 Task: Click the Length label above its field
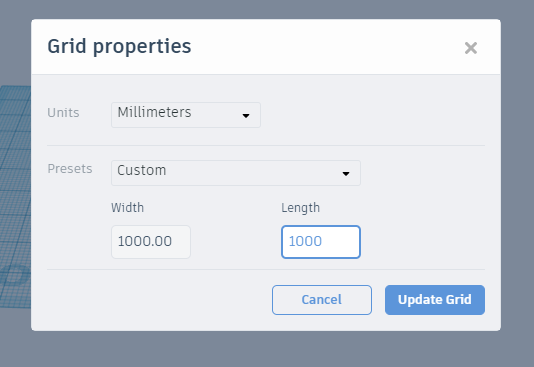300,208
